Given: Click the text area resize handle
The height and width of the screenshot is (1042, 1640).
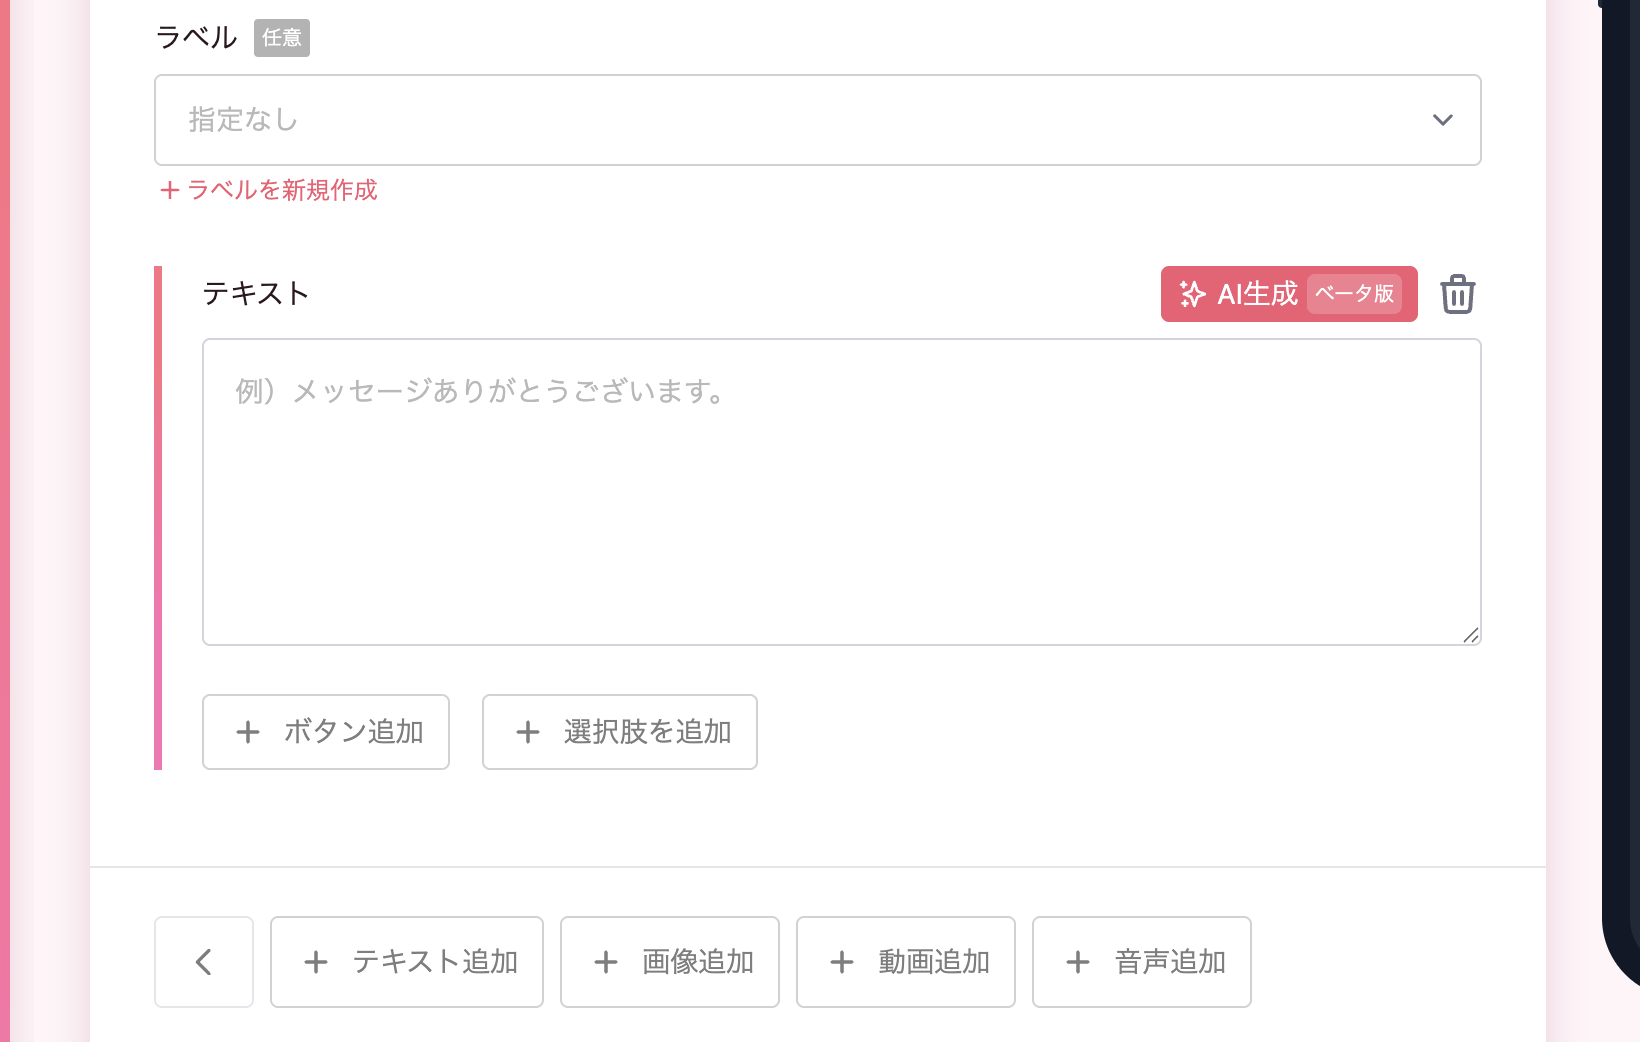Looking at the screenshot, I should [x=1471, y=635].
